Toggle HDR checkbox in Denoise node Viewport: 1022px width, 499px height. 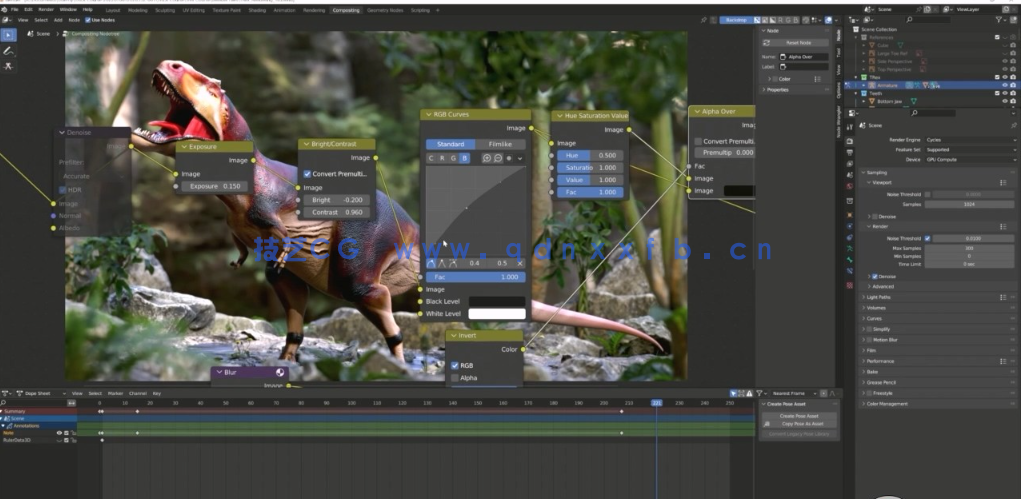coord(63,190)
